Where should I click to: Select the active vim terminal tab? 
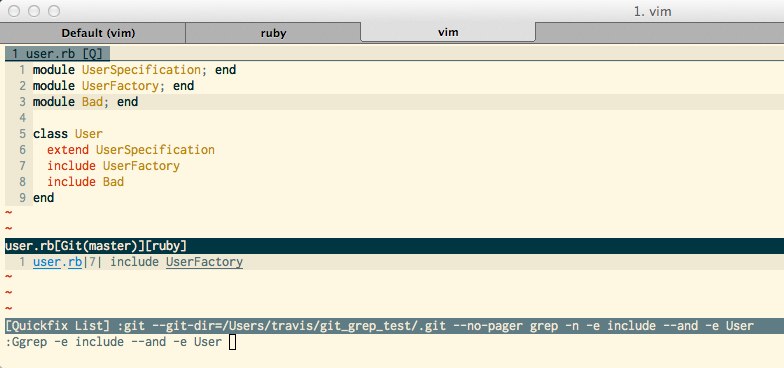(x=448, y=33)
